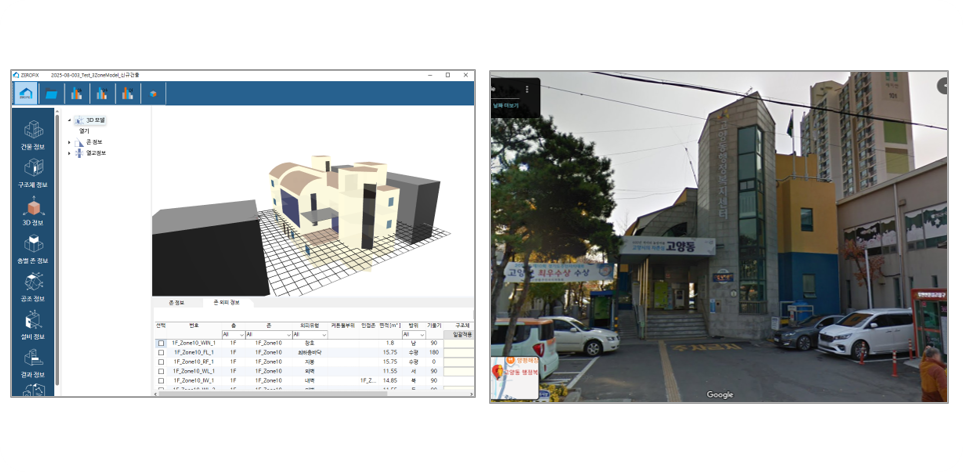Expand the 열교정보 tree node arrow

(69, 153)
